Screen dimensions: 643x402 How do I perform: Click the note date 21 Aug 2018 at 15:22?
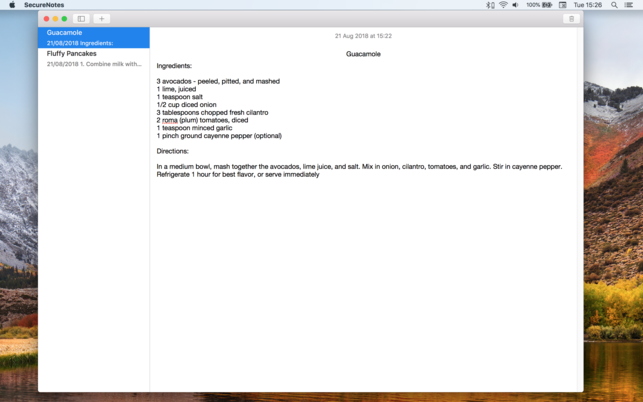click(x=363, y=36)
